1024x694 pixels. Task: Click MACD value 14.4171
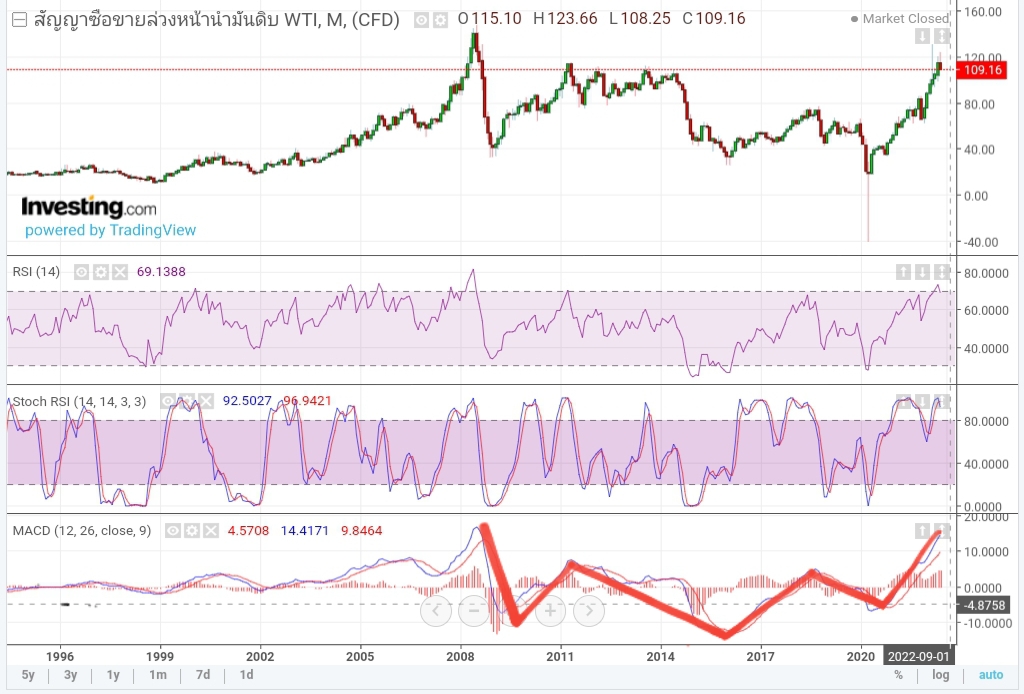tap(305, 531)
